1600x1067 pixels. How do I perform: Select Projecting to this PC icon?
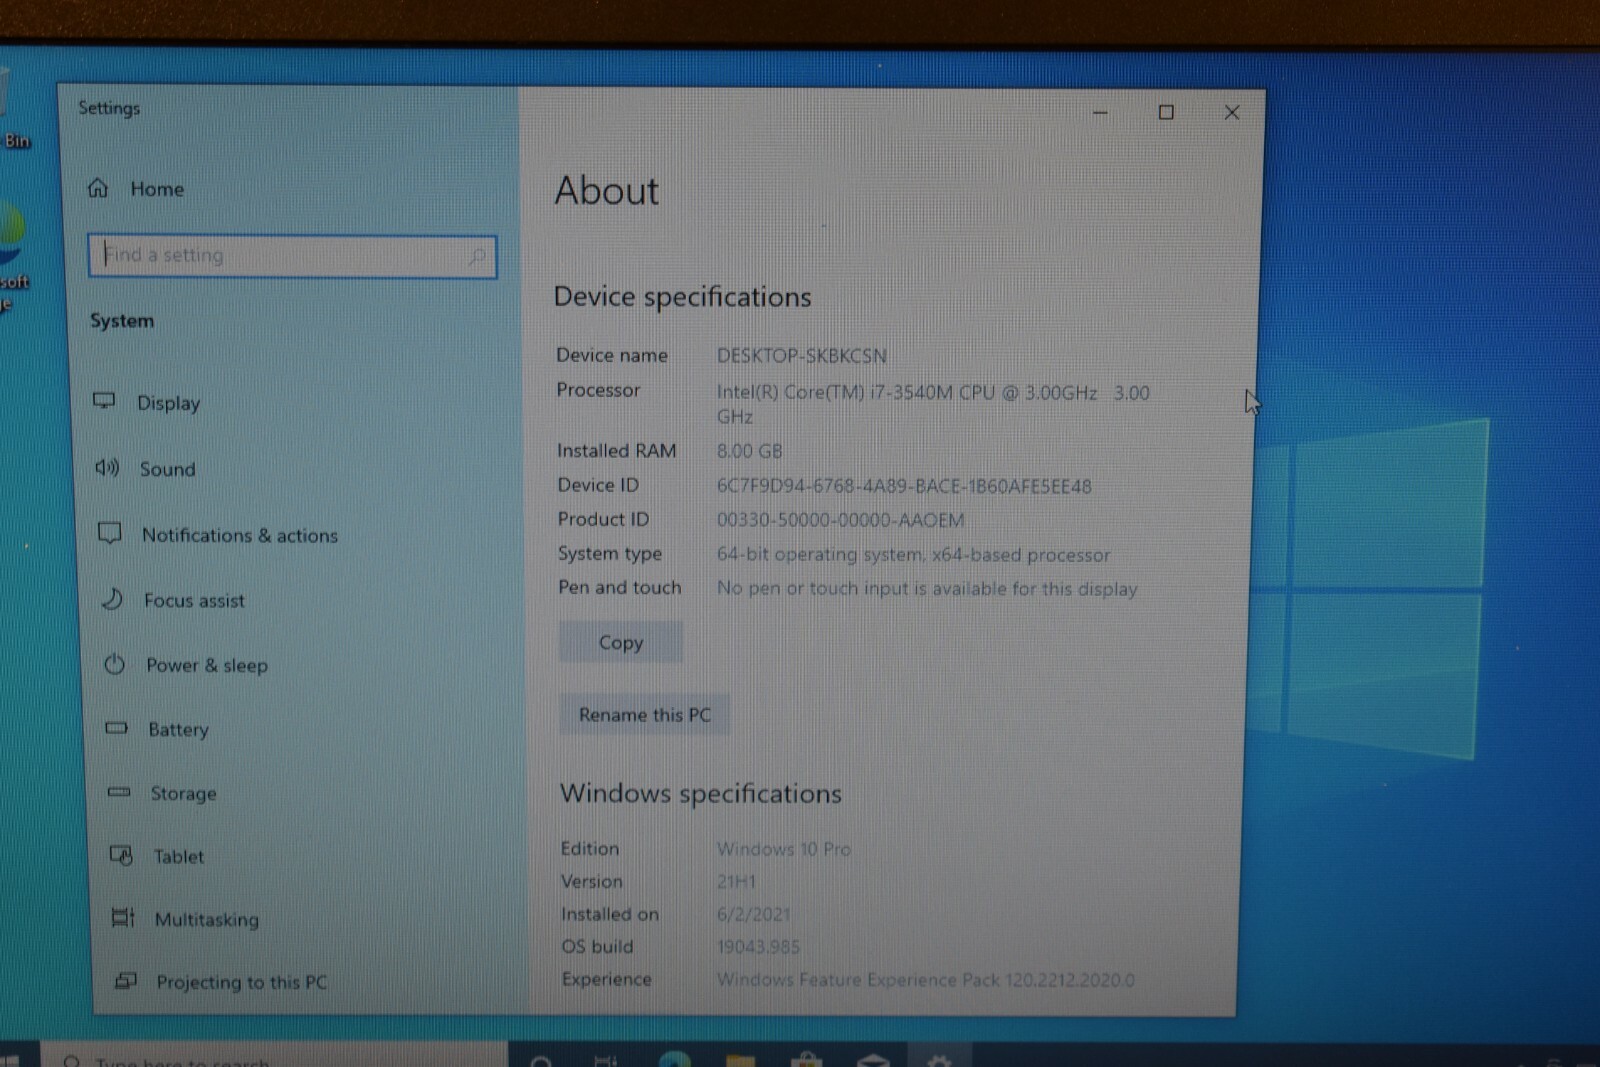point(125,980)
